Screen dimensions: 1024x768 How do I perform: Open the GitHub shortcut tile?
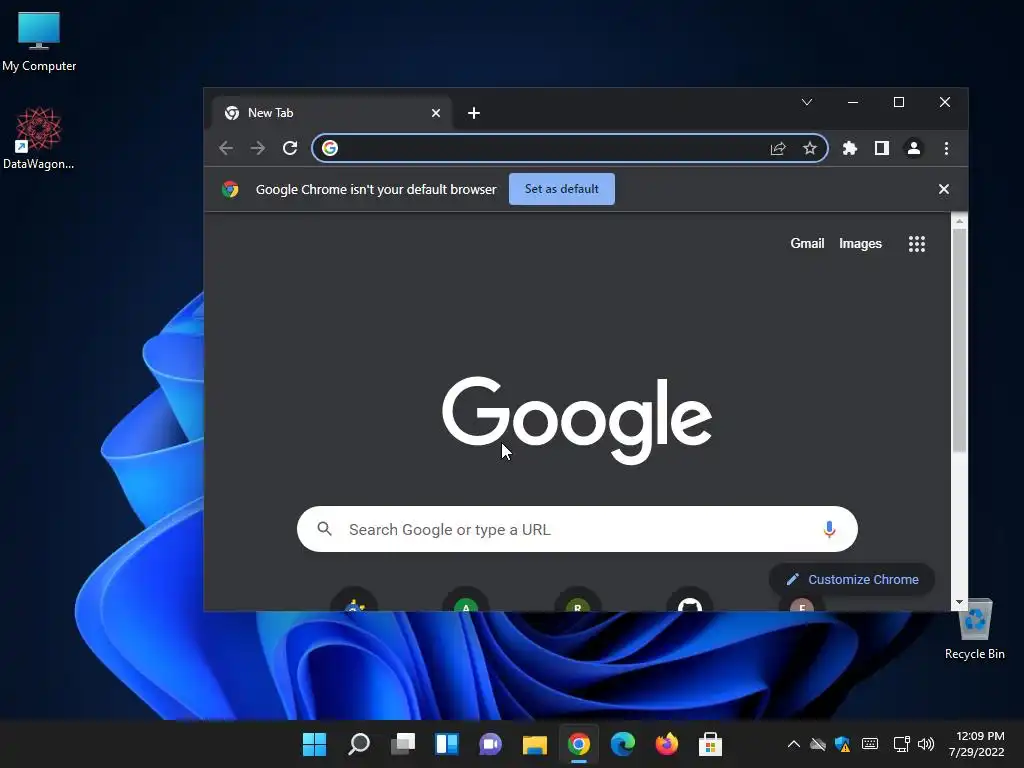pos(690,602)
